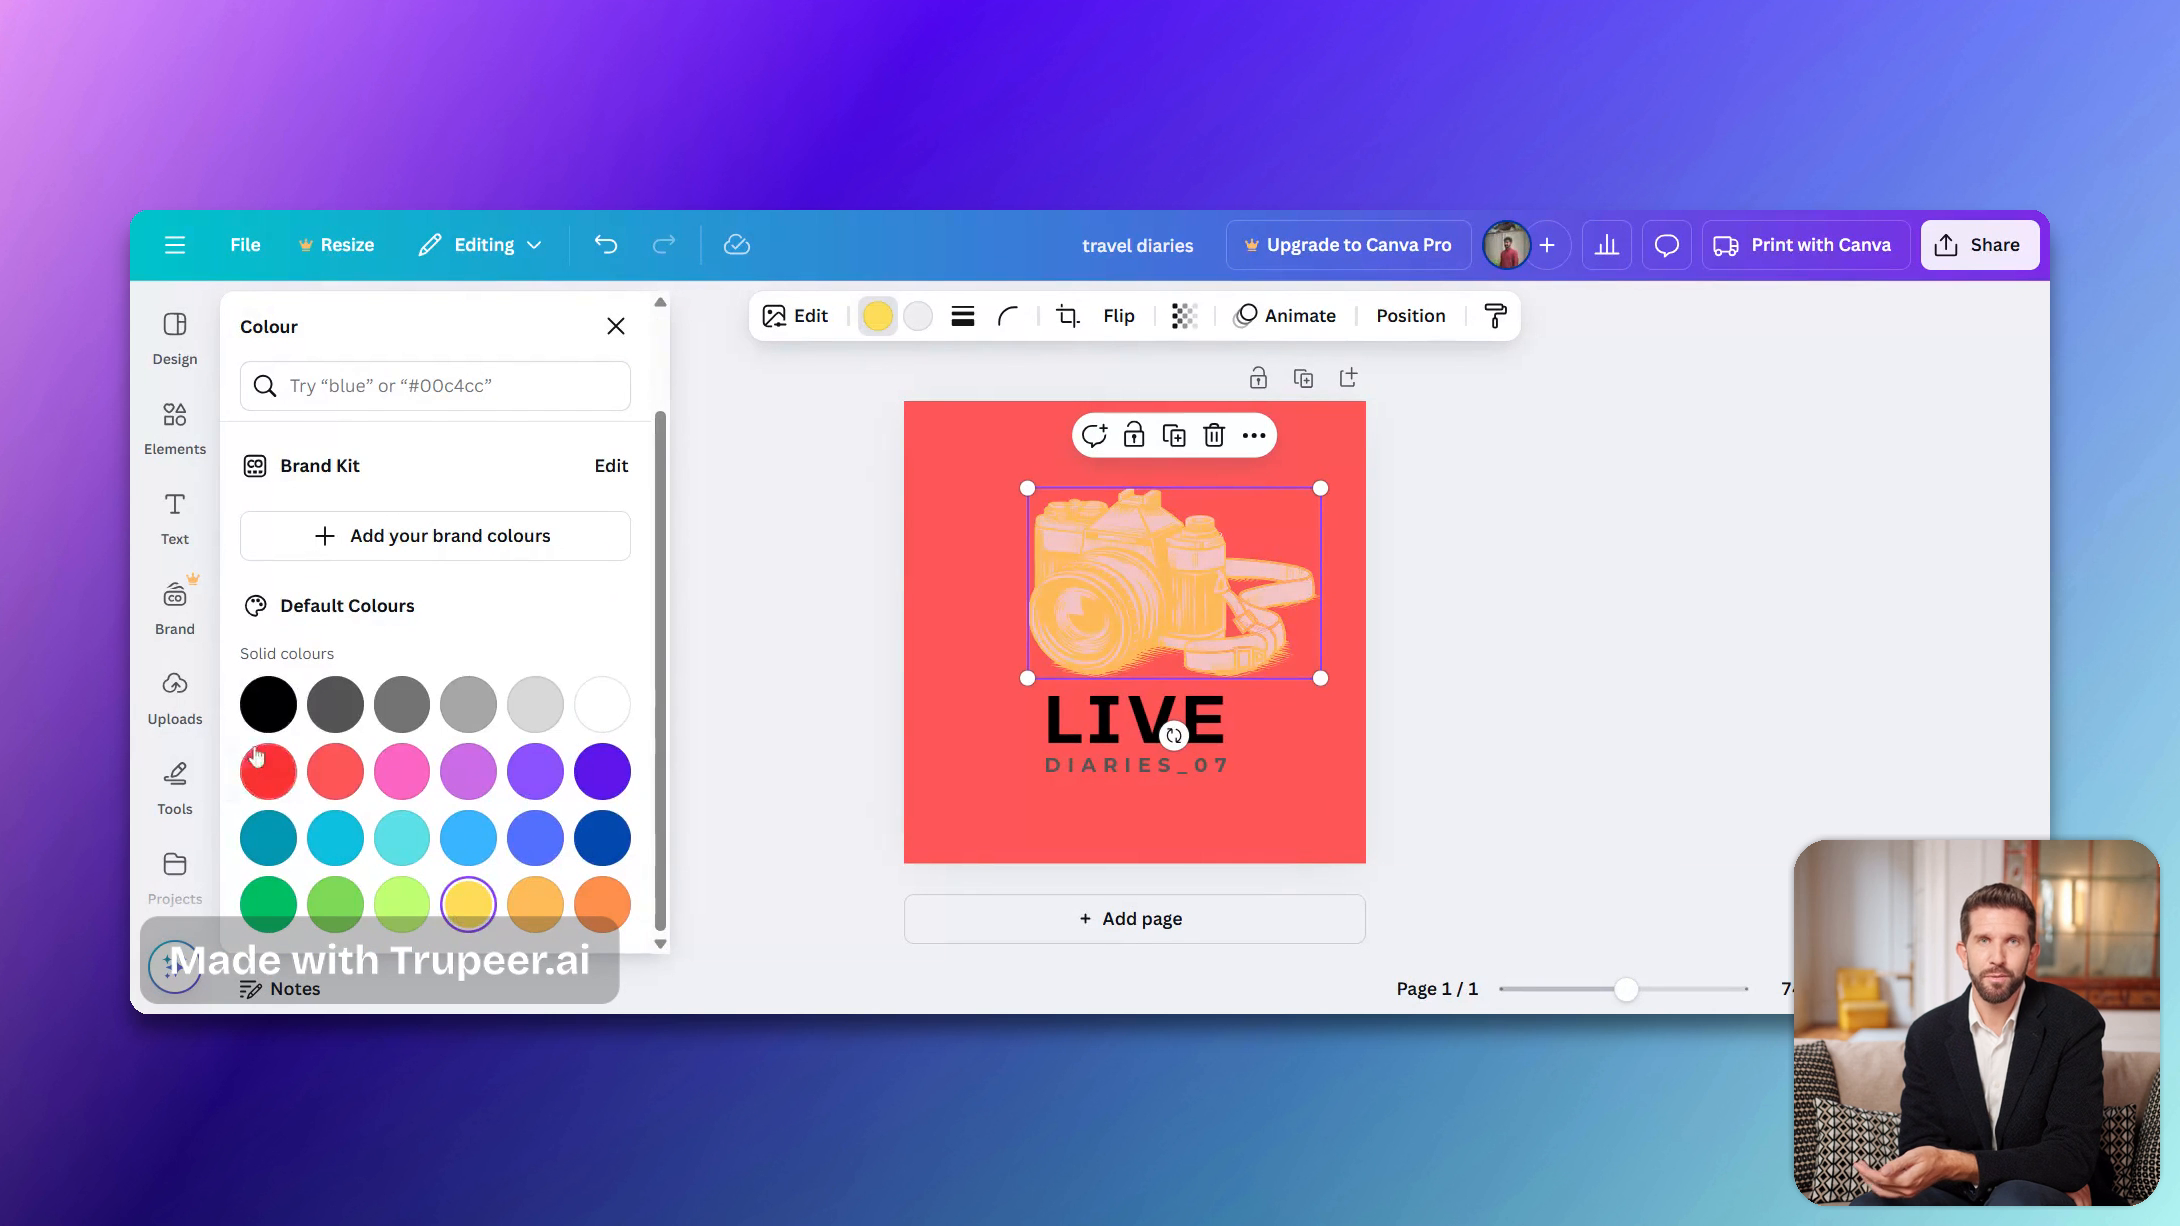This screenshot has height=1226, width=2180.
Task: Toggle the Notes panel
Action: pyautogui.click(x=280, y=988)
